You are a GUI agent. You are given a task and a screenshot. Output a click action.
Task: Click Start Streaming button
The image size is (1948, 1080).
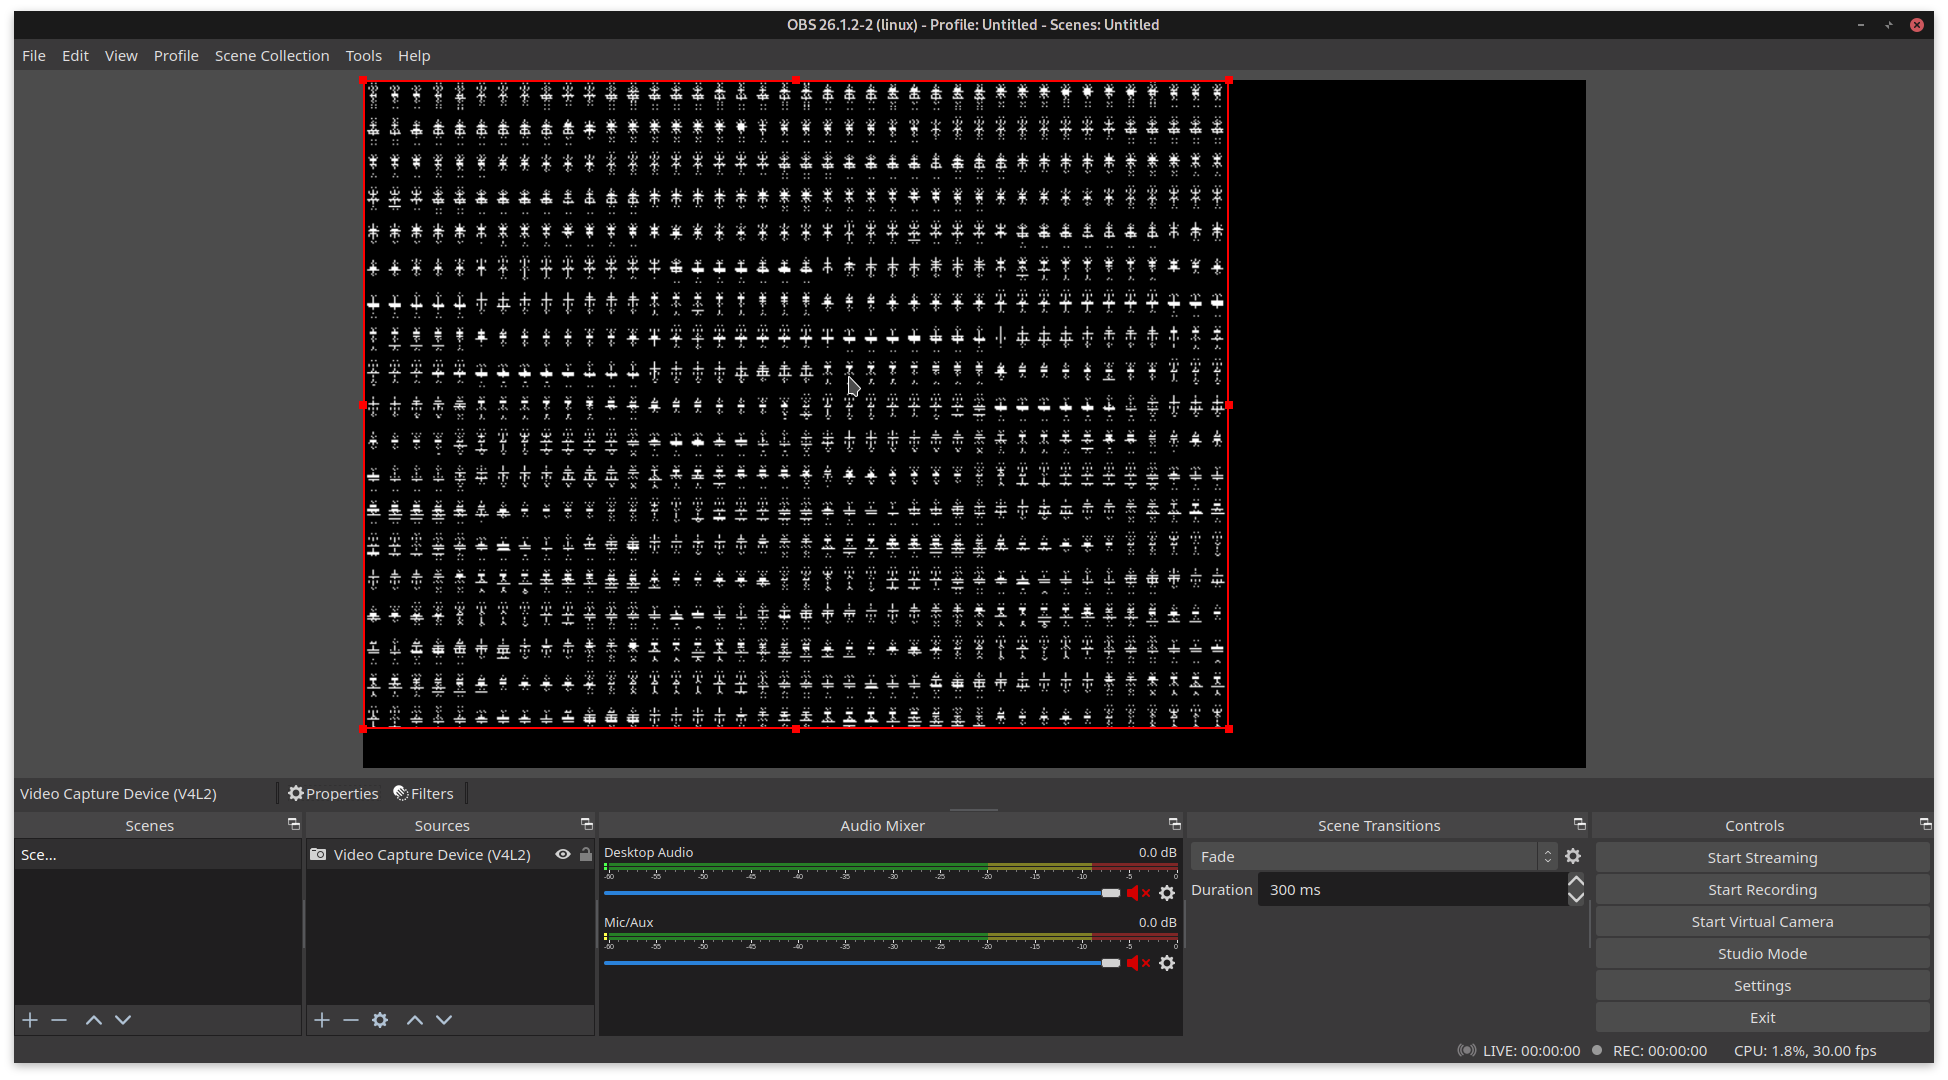pos(1762,858)
